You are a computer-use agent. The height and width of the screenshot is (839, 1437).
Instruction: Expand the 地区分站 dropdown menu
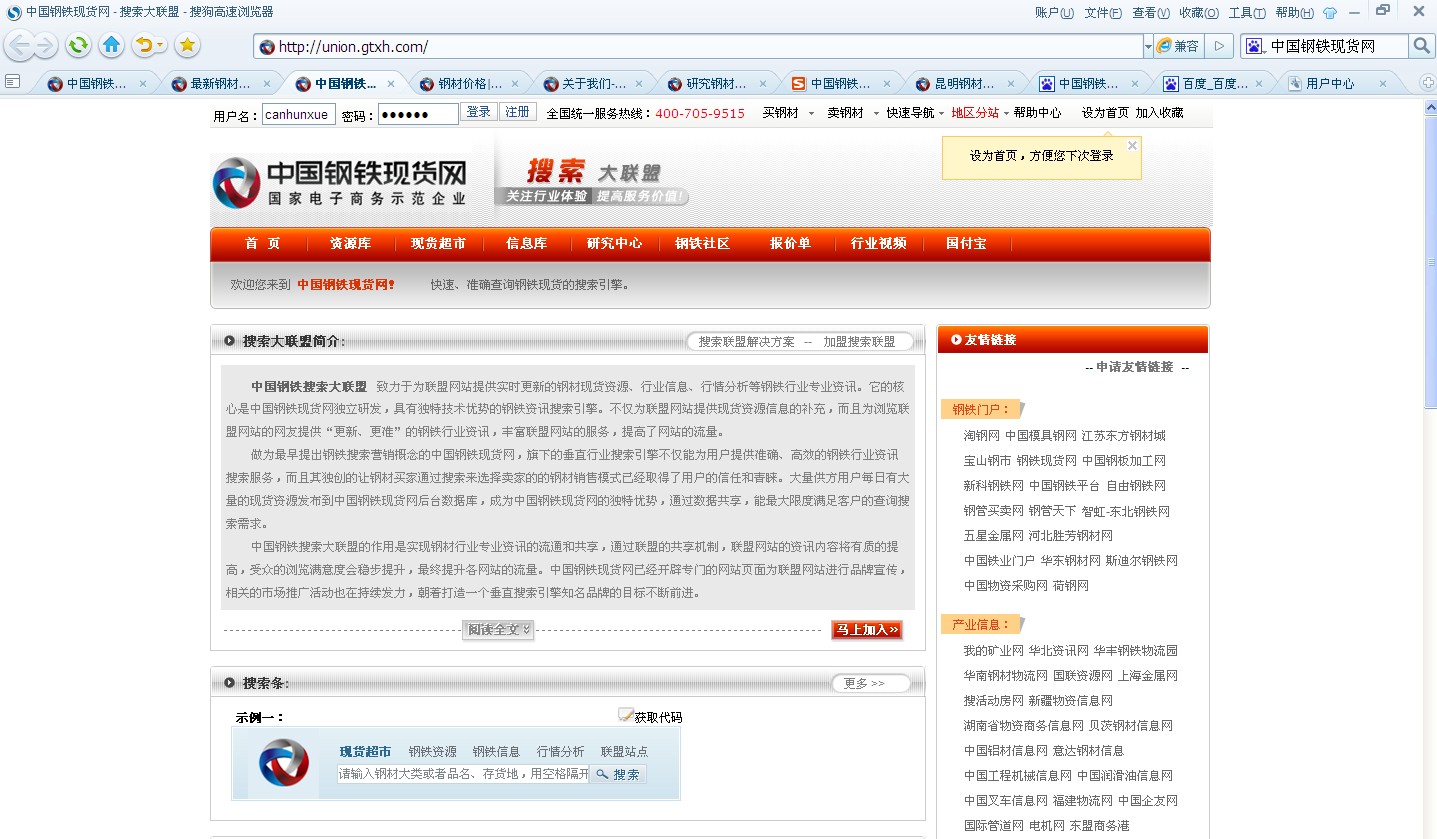pyautogui.click(x=1006, y=114)
